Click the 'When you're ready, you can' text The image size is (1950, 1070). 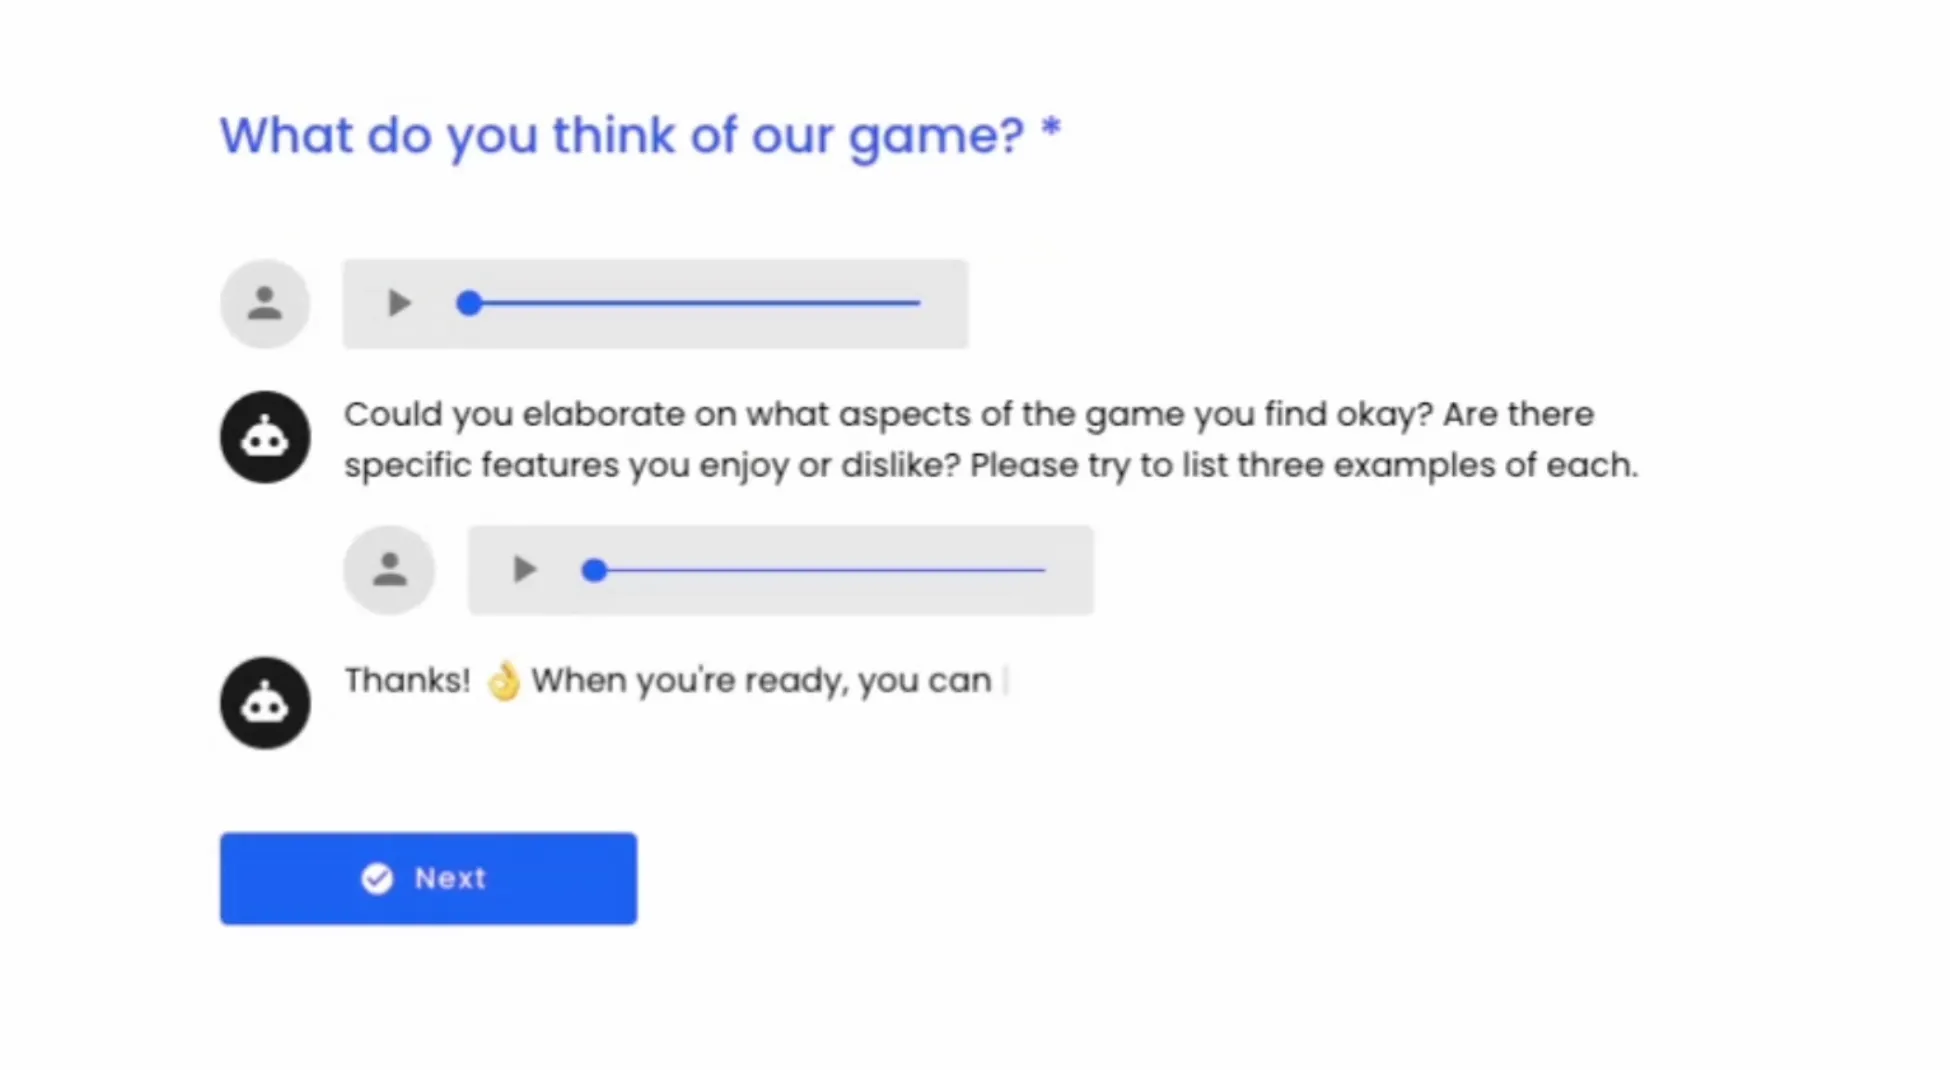[x=761, y=681]
